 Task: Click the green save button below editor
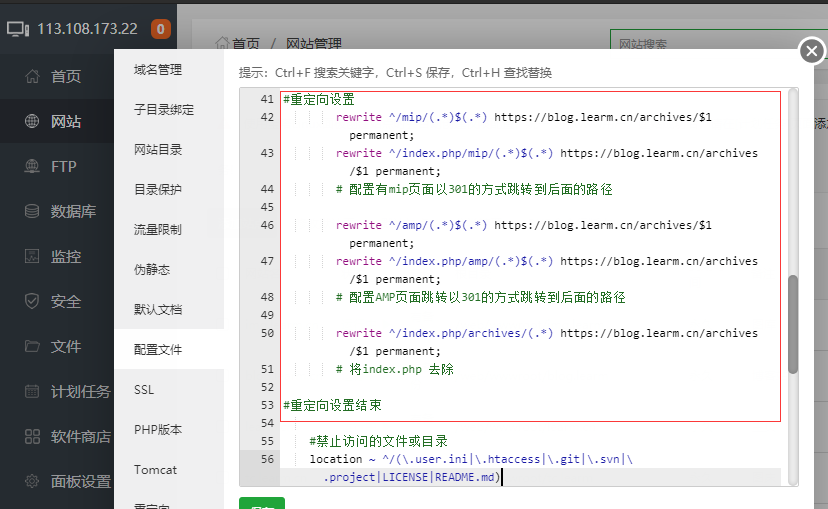[262, 503]
